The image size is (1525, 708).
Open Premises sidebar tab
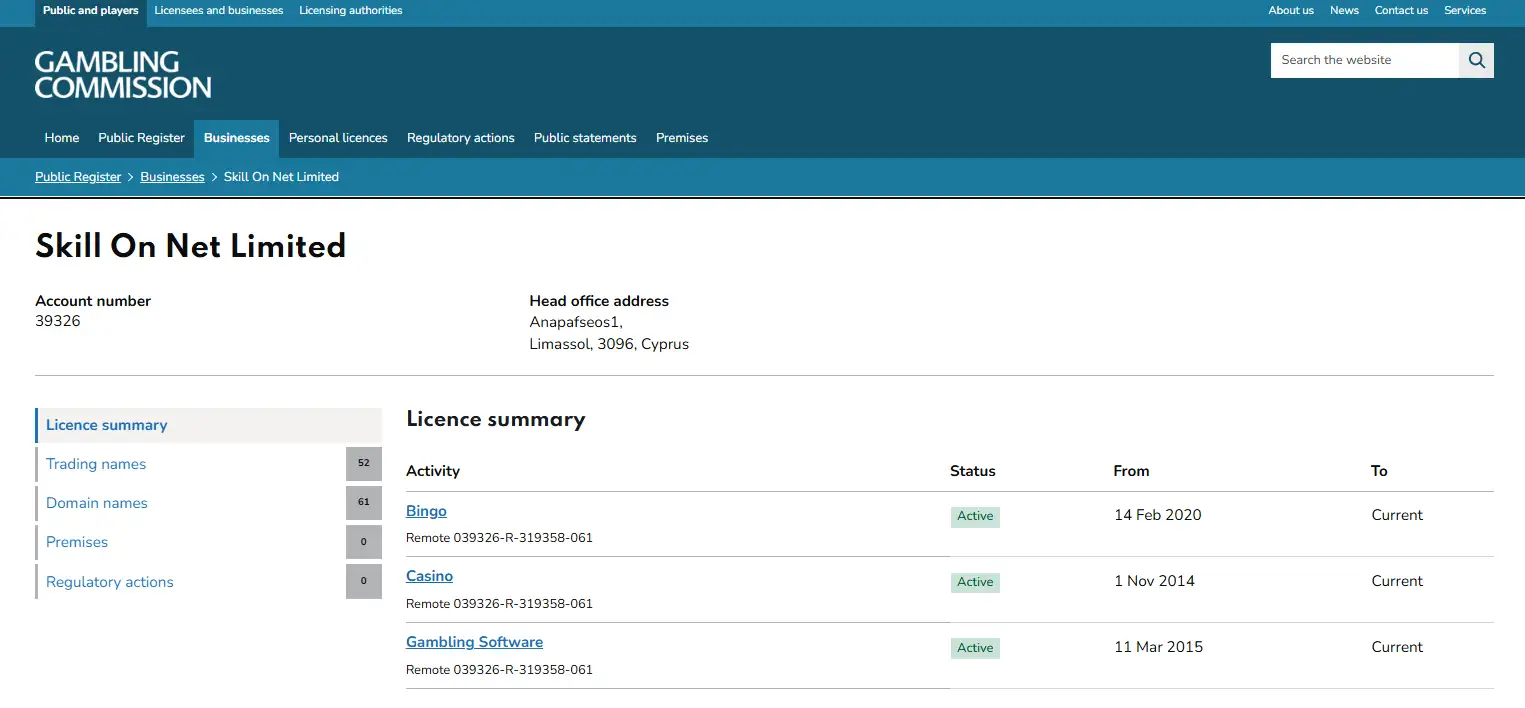click(x=209, y=542)
